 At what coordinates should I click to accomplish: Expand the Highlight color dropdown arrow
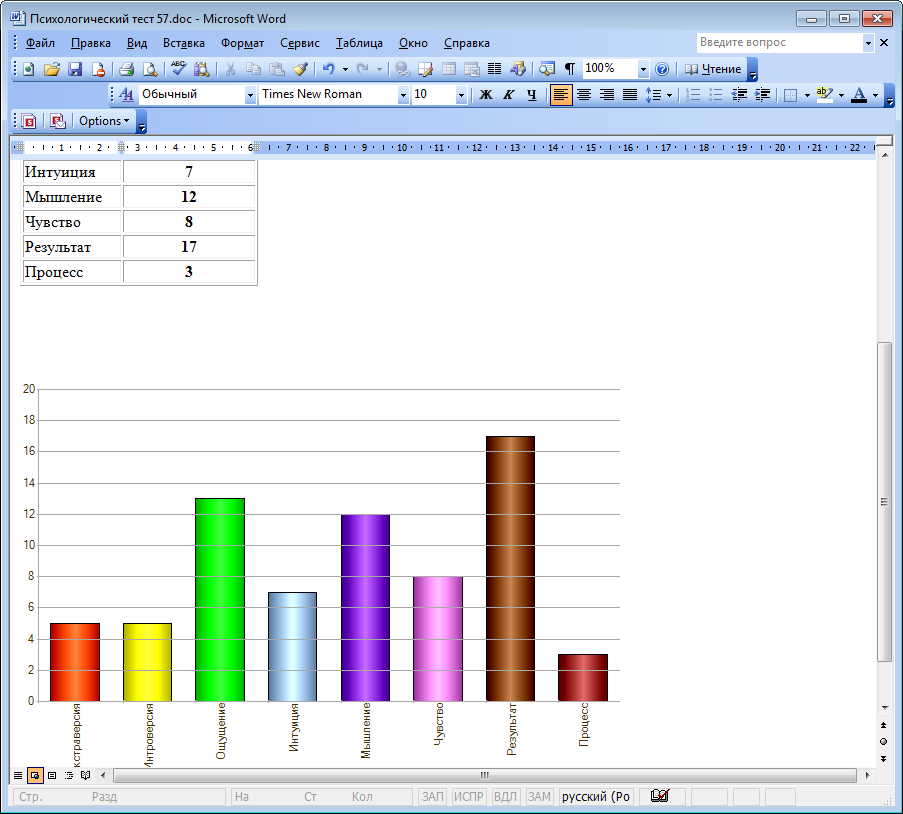841,95
